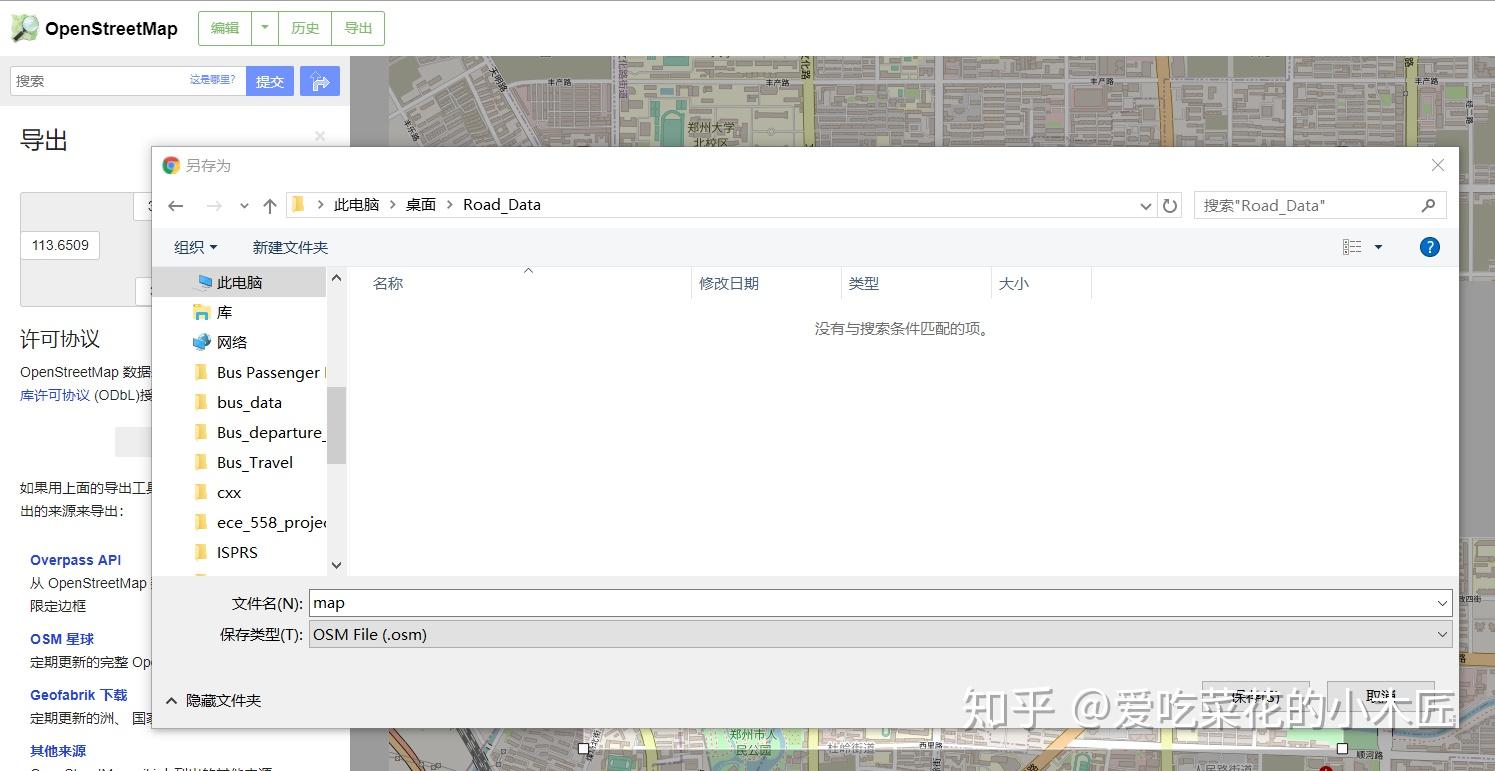1495x771 pixels.
Task: Open the 导出 tab
Action: coord(358,28)
